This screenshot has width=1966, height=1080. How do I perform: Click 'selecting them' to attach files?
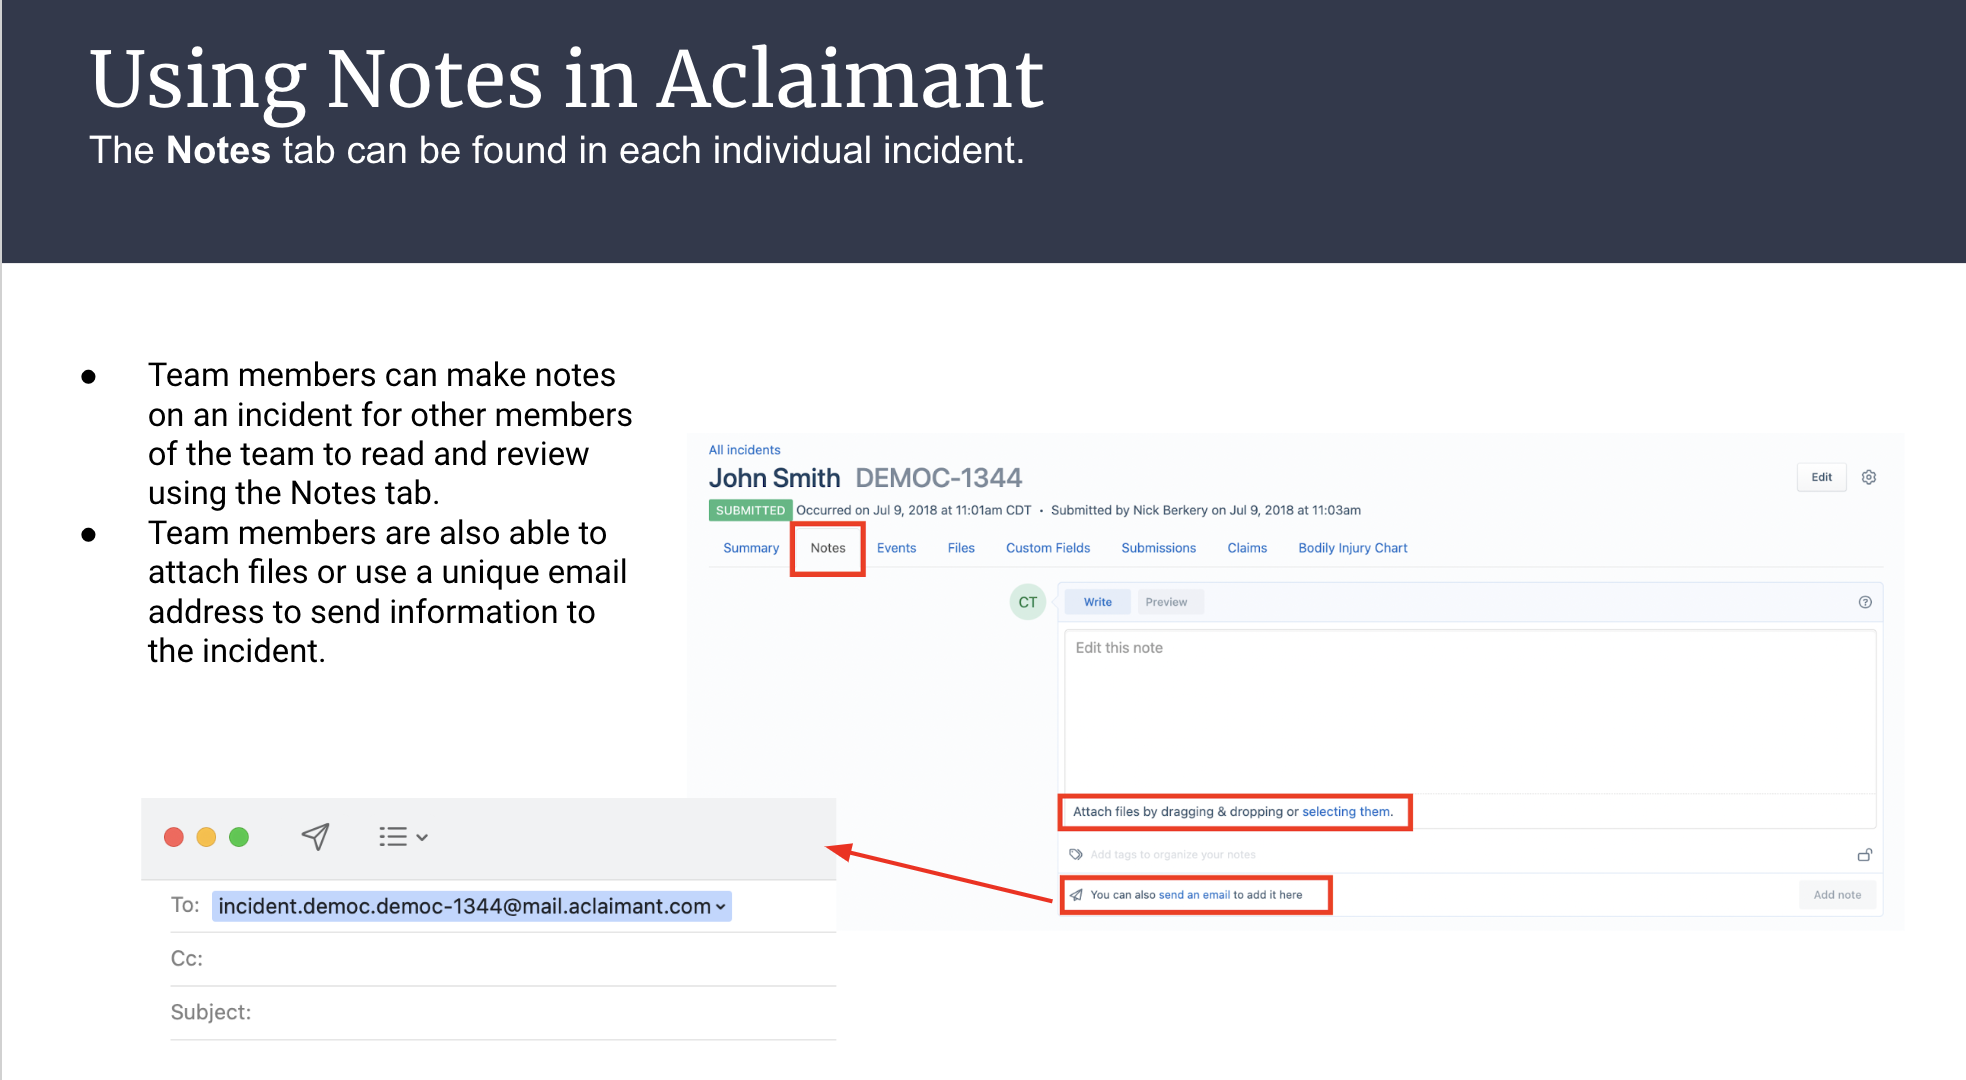click(x=1346, y=811)
